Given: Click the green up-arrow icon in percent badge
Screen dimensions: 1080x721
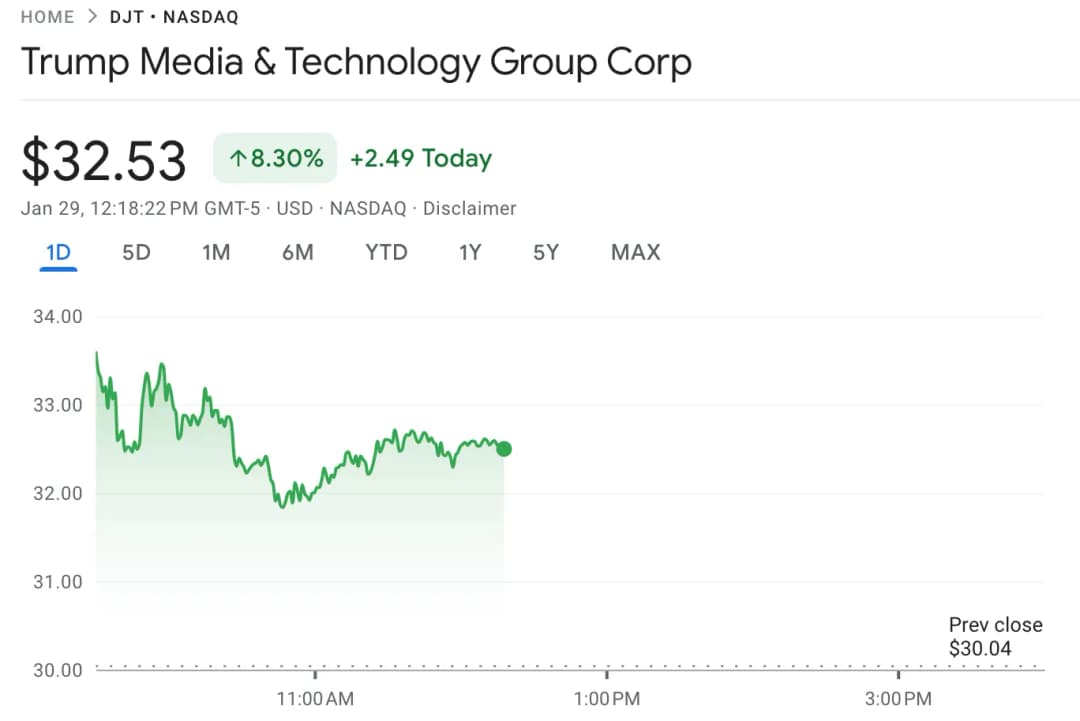Looking at the screenshot, I should [x=237, y=159].
